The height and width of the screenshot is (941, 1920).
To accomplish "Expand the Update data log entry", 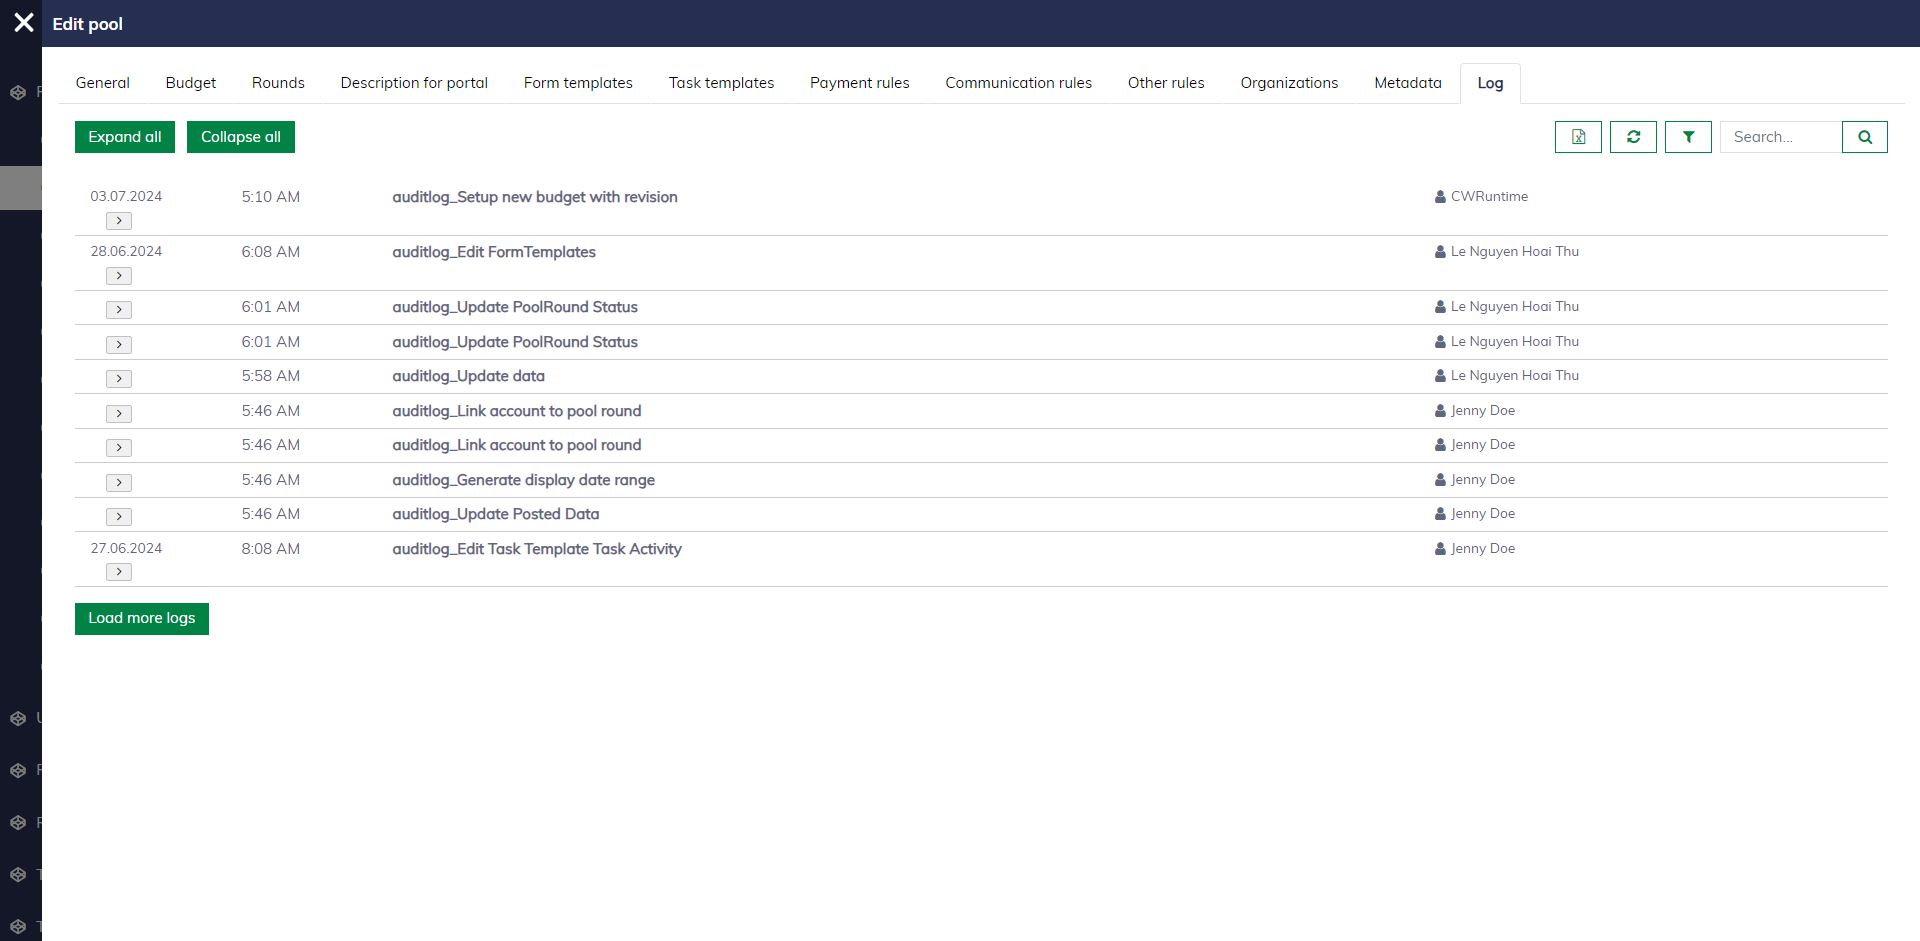I will click(119, 379).
